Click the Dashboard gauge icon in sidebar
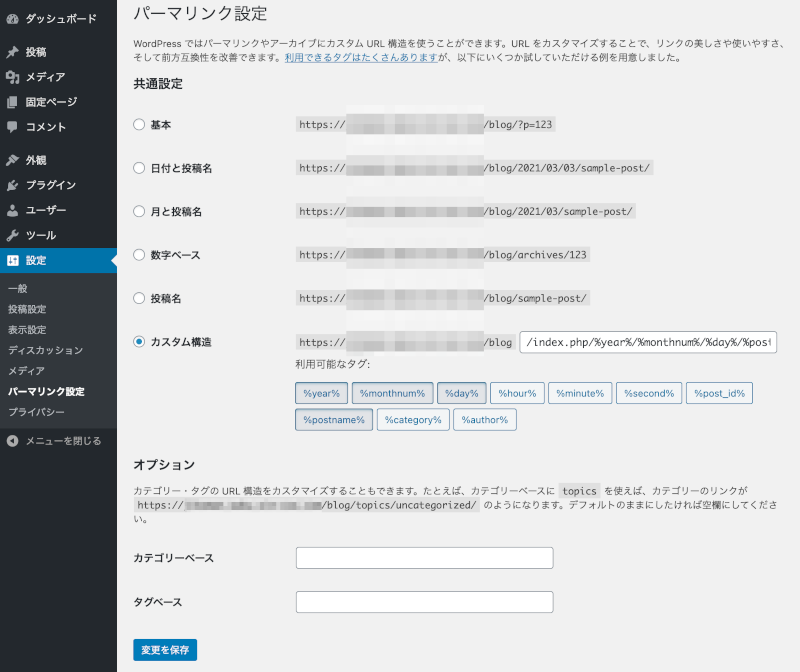This screenshot has height=672, width=800. click(x=12, y=18)
